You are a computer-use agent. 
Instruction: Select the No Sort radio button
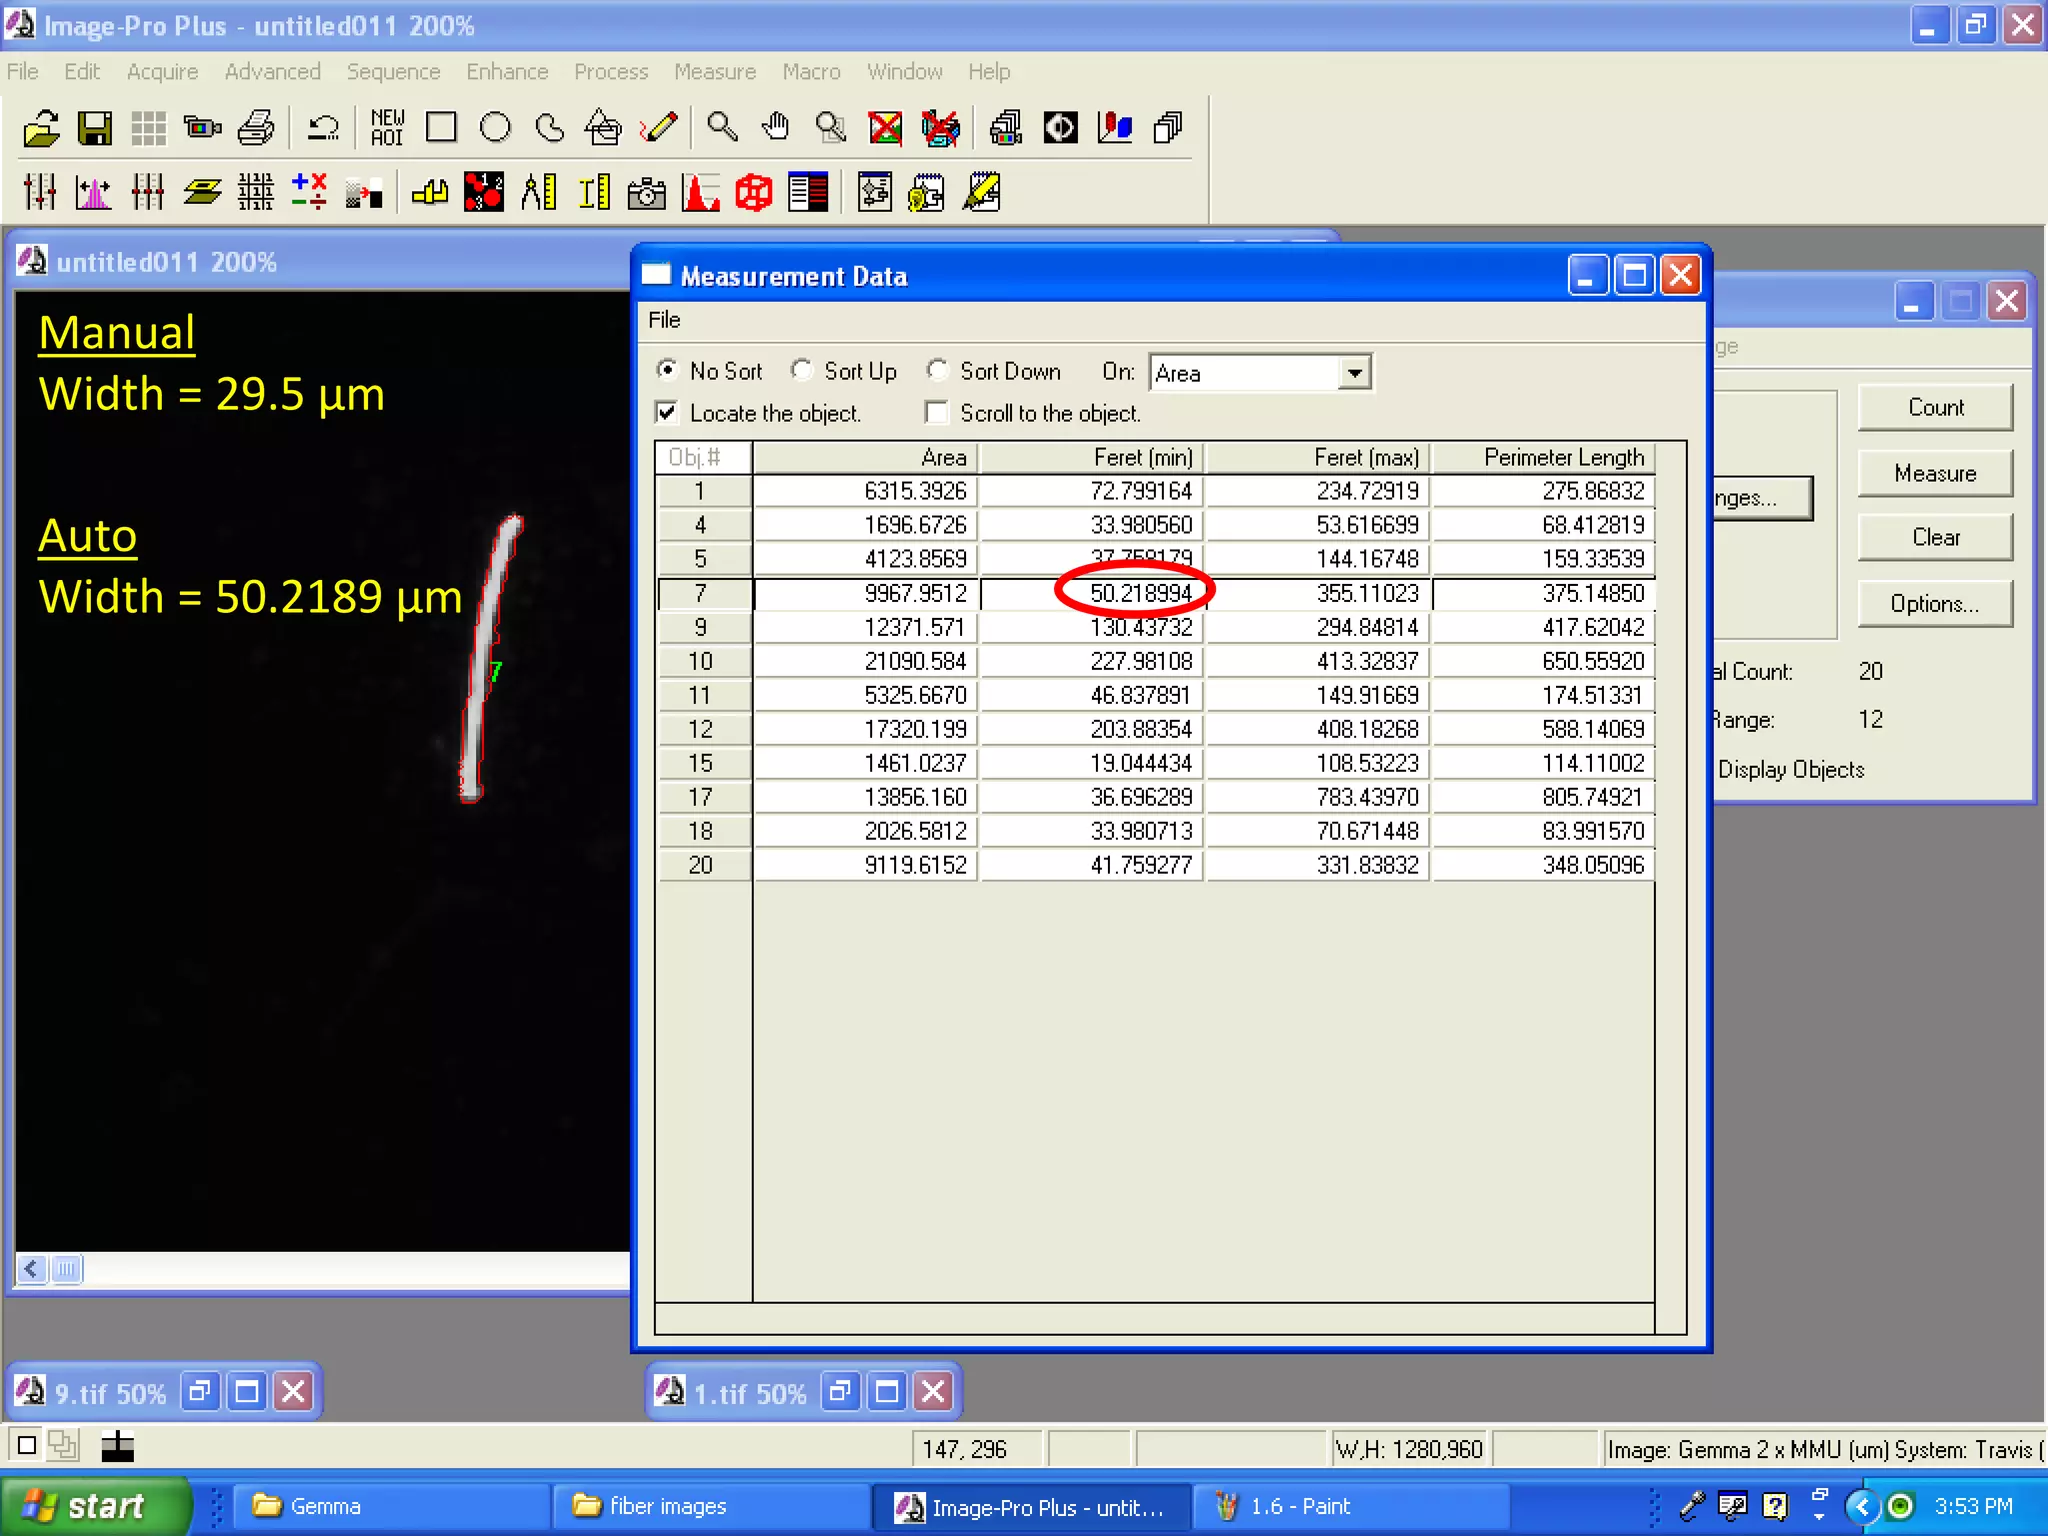(x=667, y=371)
